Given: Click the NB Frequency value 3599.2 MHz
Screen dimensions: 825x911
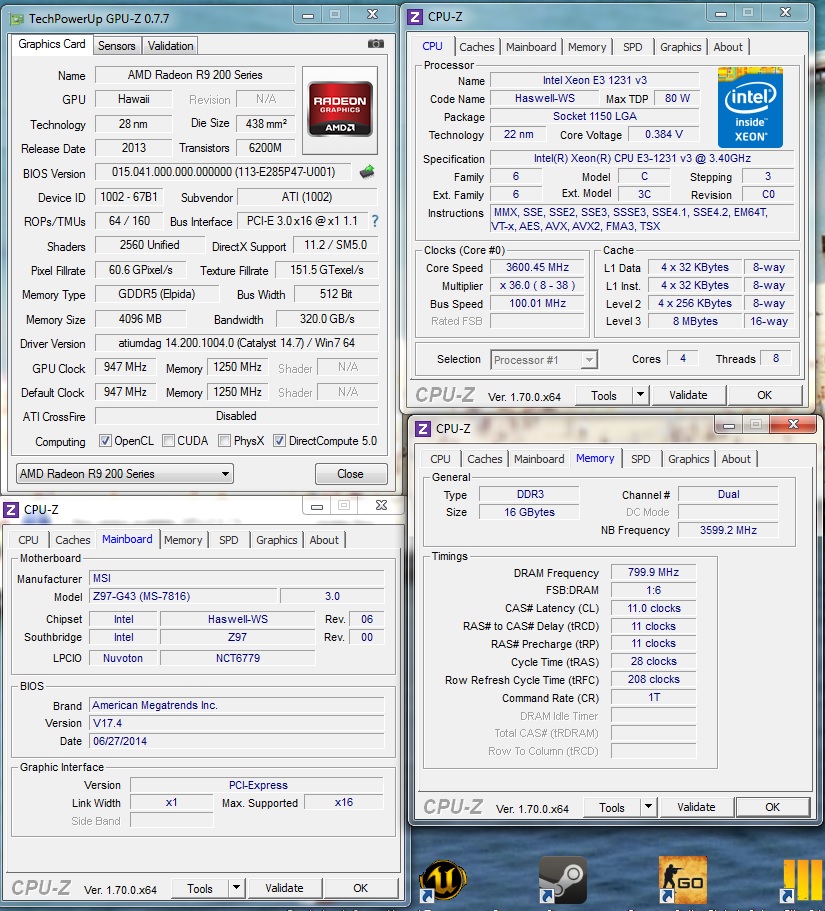Looking at the screenshot, I should tap(728, 530).
